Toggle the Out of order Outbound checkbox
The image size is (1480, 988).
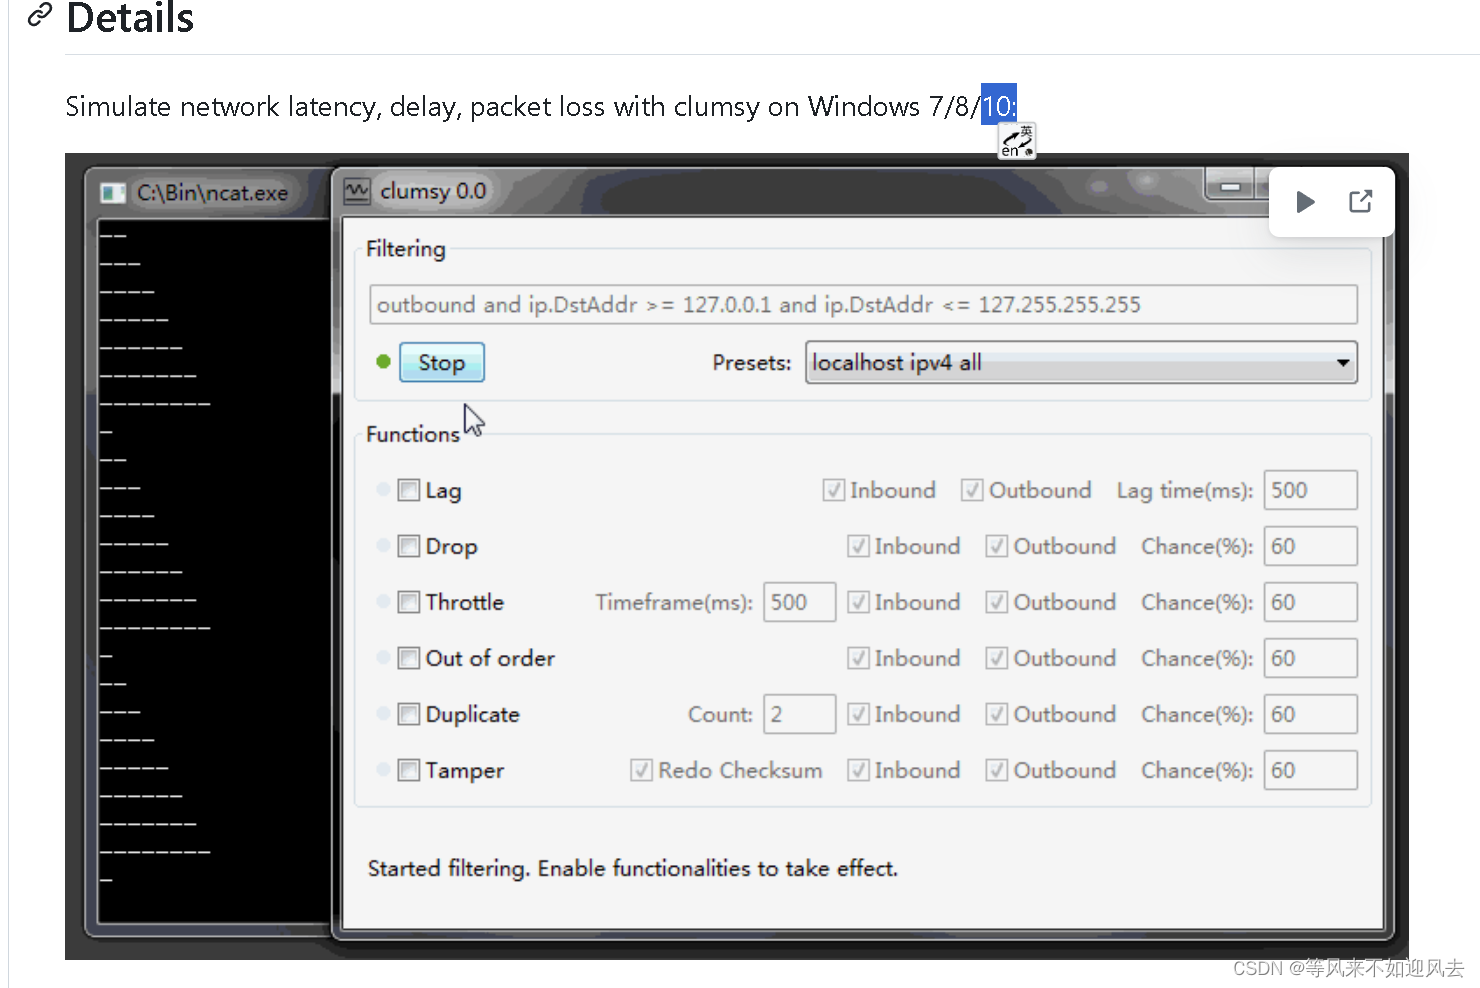[x=997, y=658]
